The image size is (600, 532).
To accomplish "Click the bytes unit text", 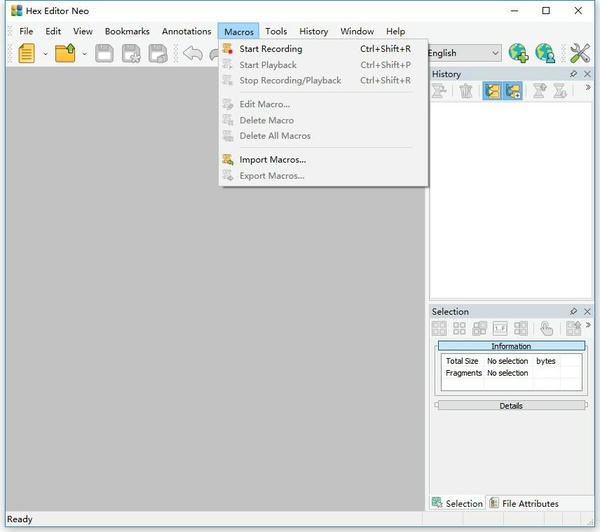I will click(x=546, y=361).
